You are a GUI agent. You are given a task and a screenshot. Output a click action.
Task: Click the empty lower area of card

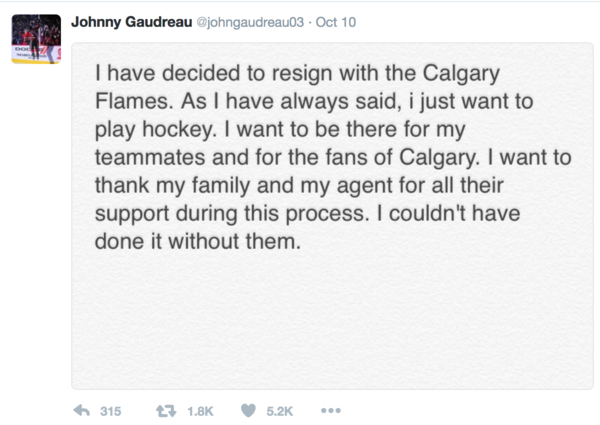coord(332,321)
